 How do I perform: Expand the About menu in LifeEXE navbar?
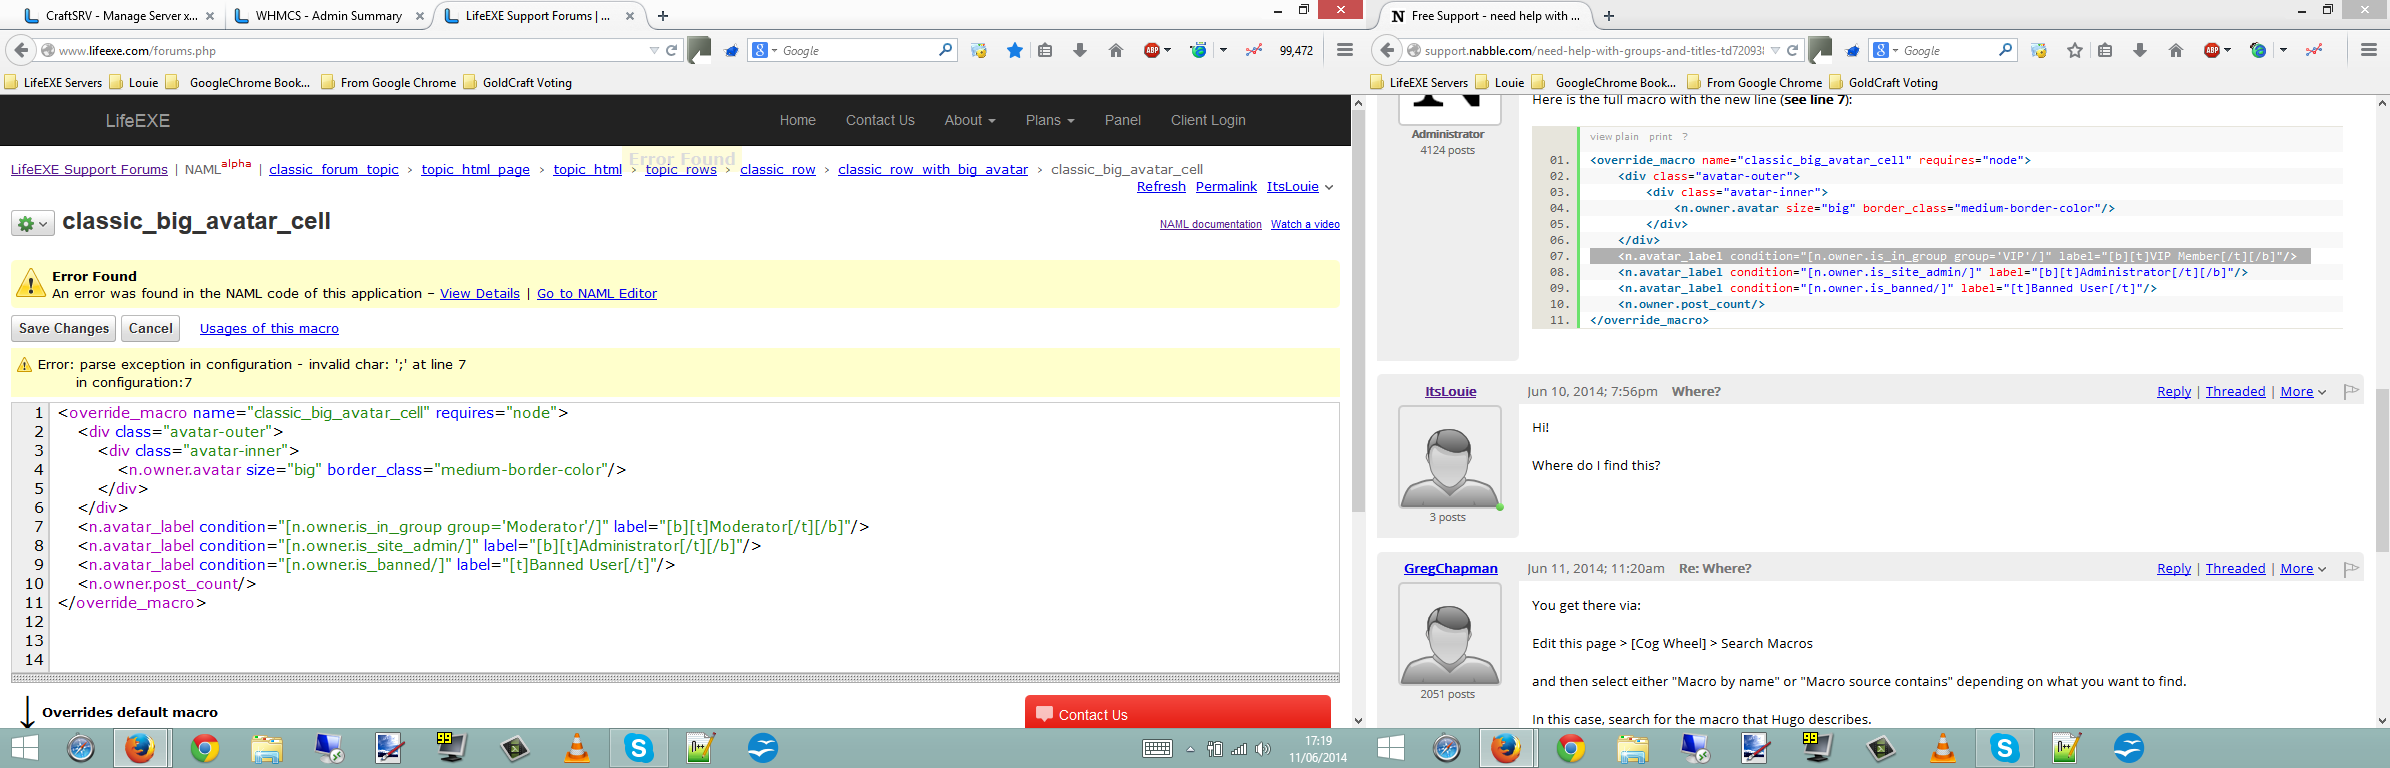coord(969,120)
